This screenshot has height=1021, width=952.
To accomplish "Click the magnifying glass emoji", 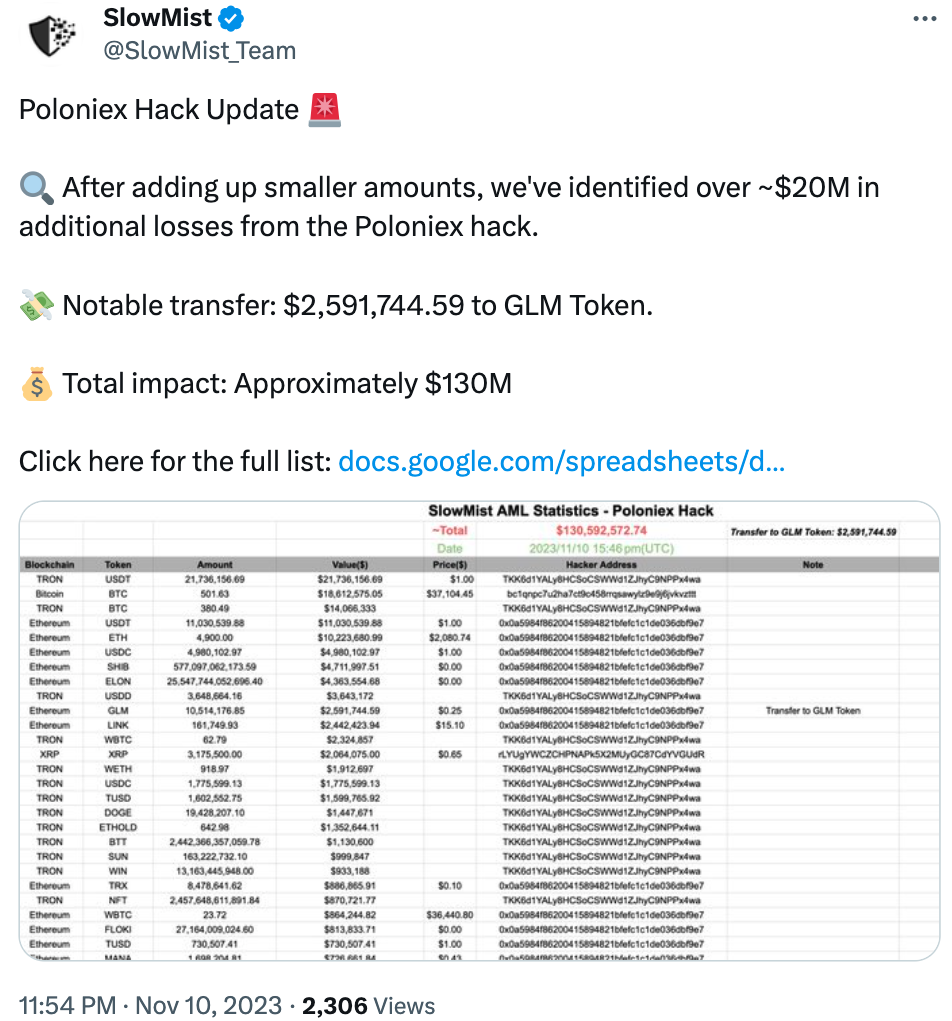I will click(36, 188).
